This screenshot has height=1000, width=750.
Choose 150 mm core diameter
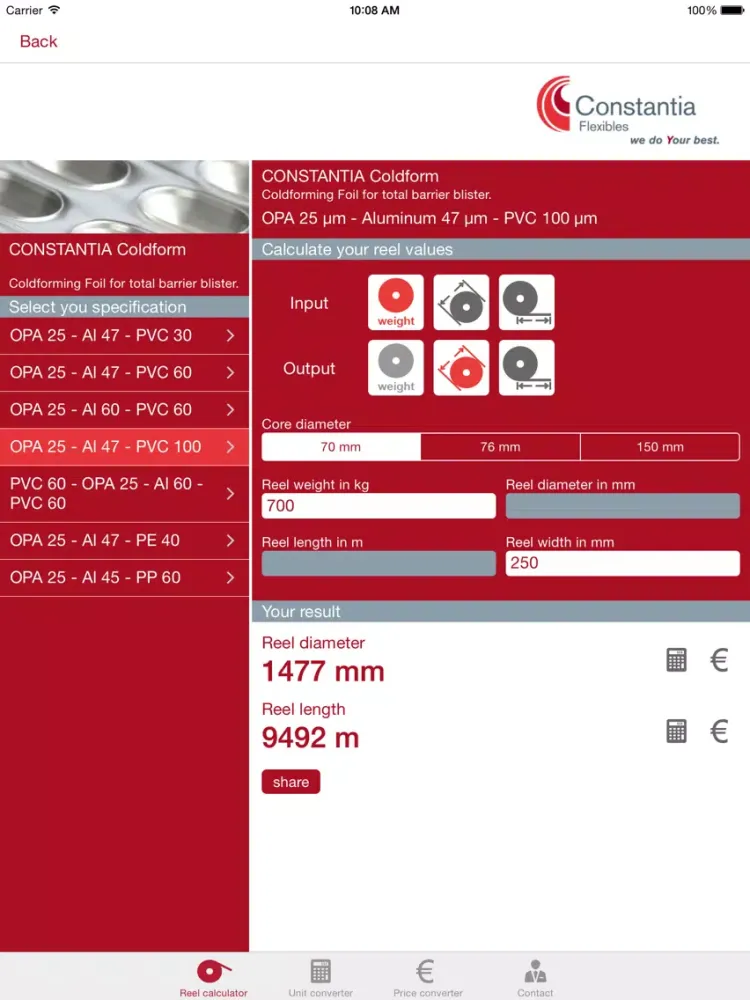tap(660, 447)
